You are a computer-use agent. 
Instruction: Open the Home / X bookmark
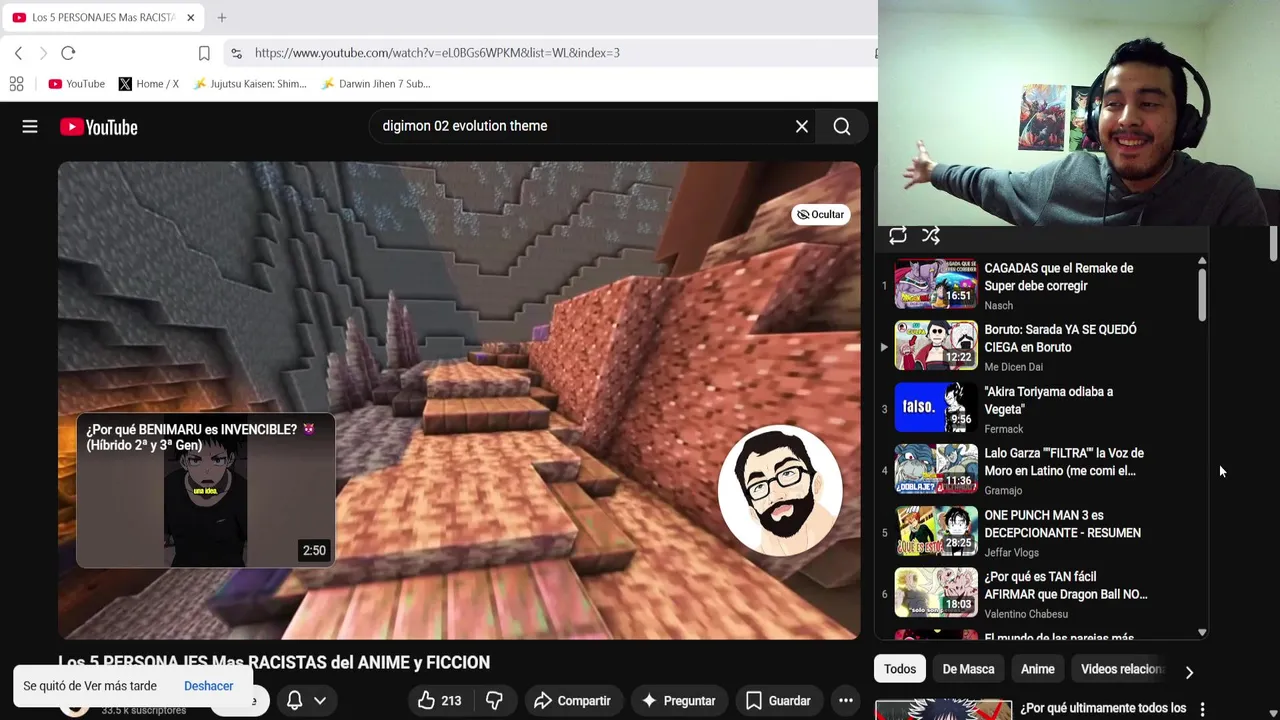coord(149,84)
